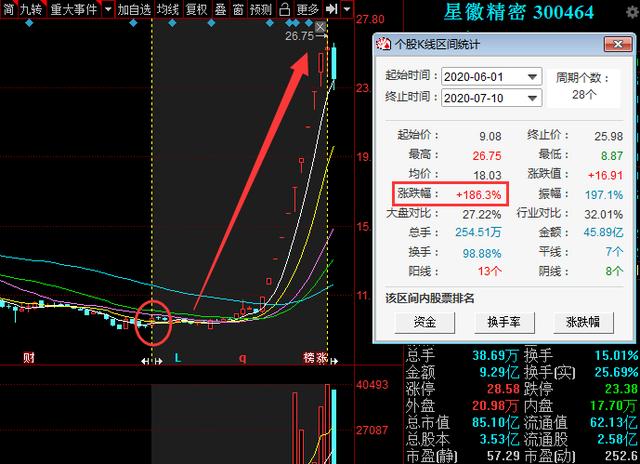This screenshot has height=464, width=640.
Task: Click the 涨 marker below the chart
Action: 322,358
